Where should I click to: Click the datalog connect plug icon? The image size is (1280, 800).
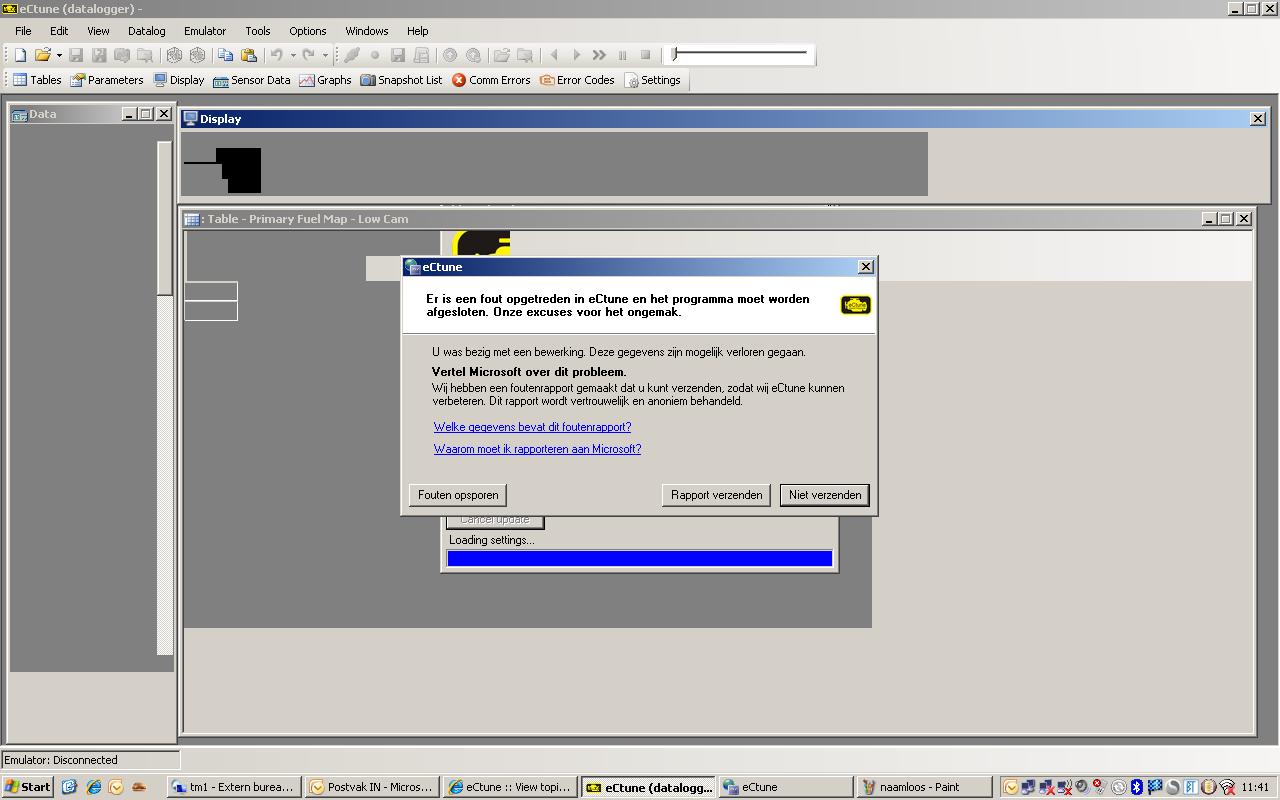[x=352, y=56]
